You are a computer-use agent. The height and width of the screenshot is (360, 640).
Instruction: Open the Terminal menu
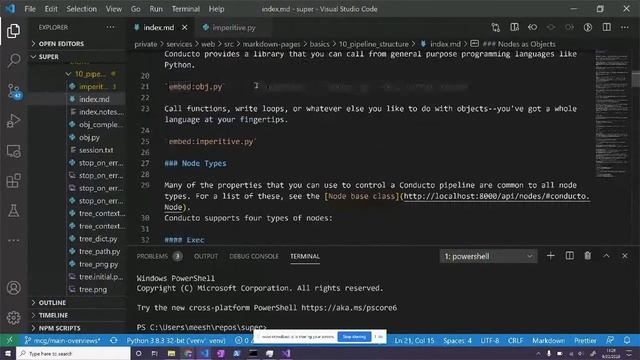coord(186,9)
